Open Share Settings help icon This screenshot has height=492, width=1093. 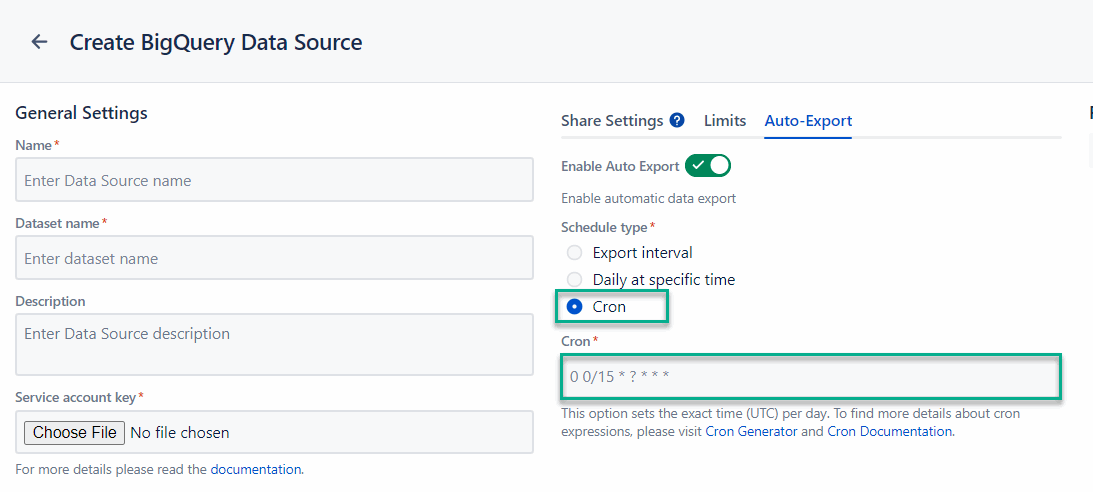click(x=676, y=121)
